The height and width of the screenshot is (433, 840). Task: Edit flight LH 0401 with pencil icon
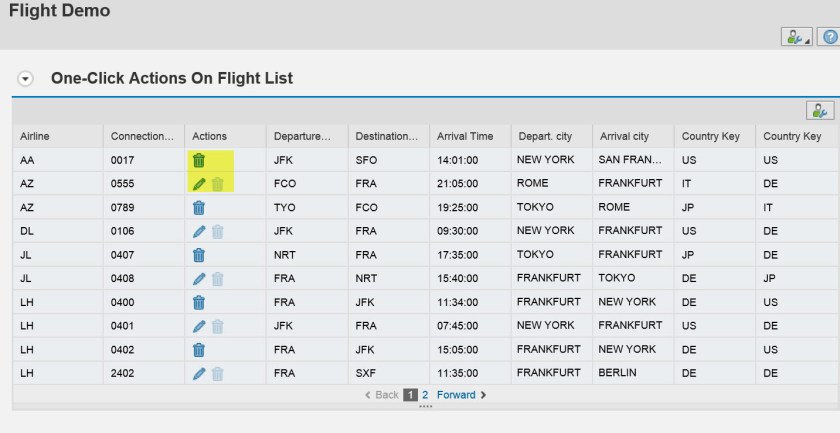pyautogui.click(x=199, y=325)
